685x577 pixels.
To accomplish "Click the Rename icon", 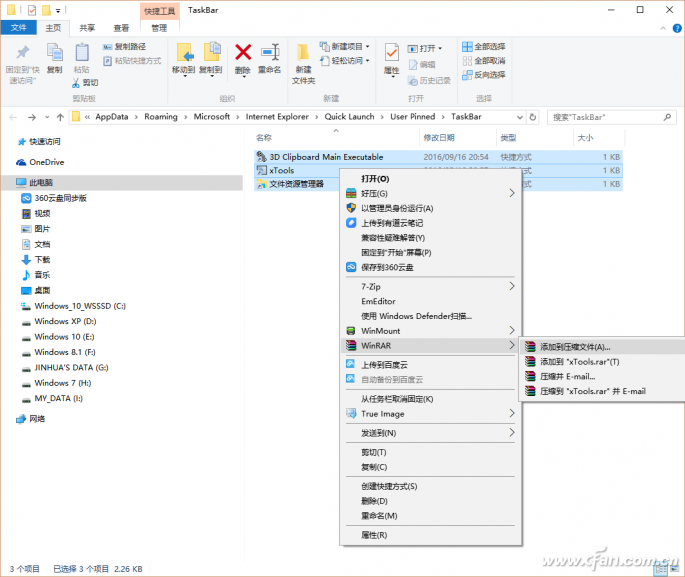I will [270, 52].
